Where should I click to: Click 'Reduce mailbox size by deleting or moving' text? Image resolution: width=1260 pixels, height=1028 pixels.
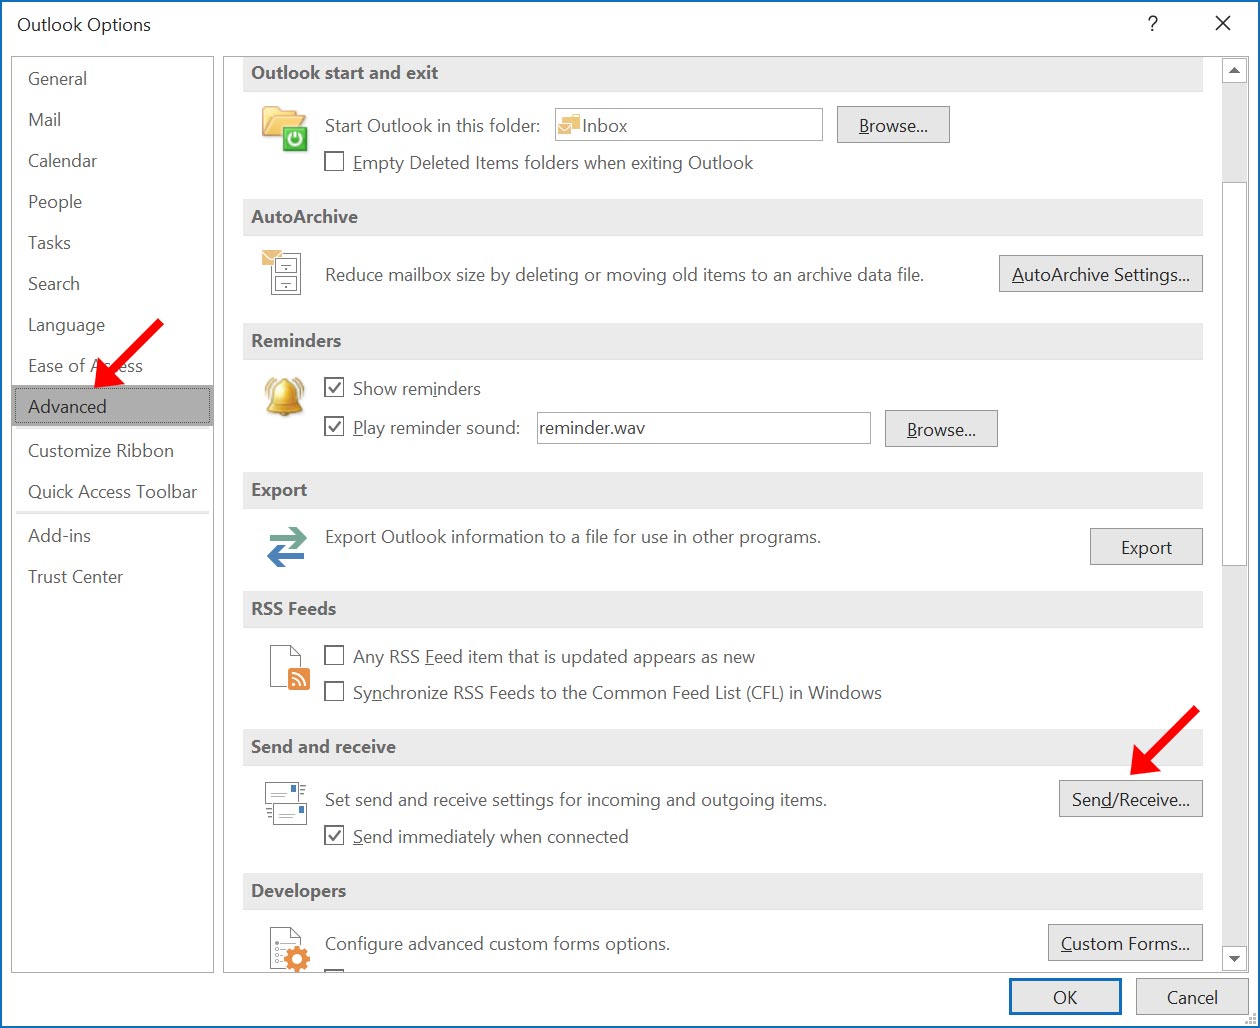[x=624, y=274]
